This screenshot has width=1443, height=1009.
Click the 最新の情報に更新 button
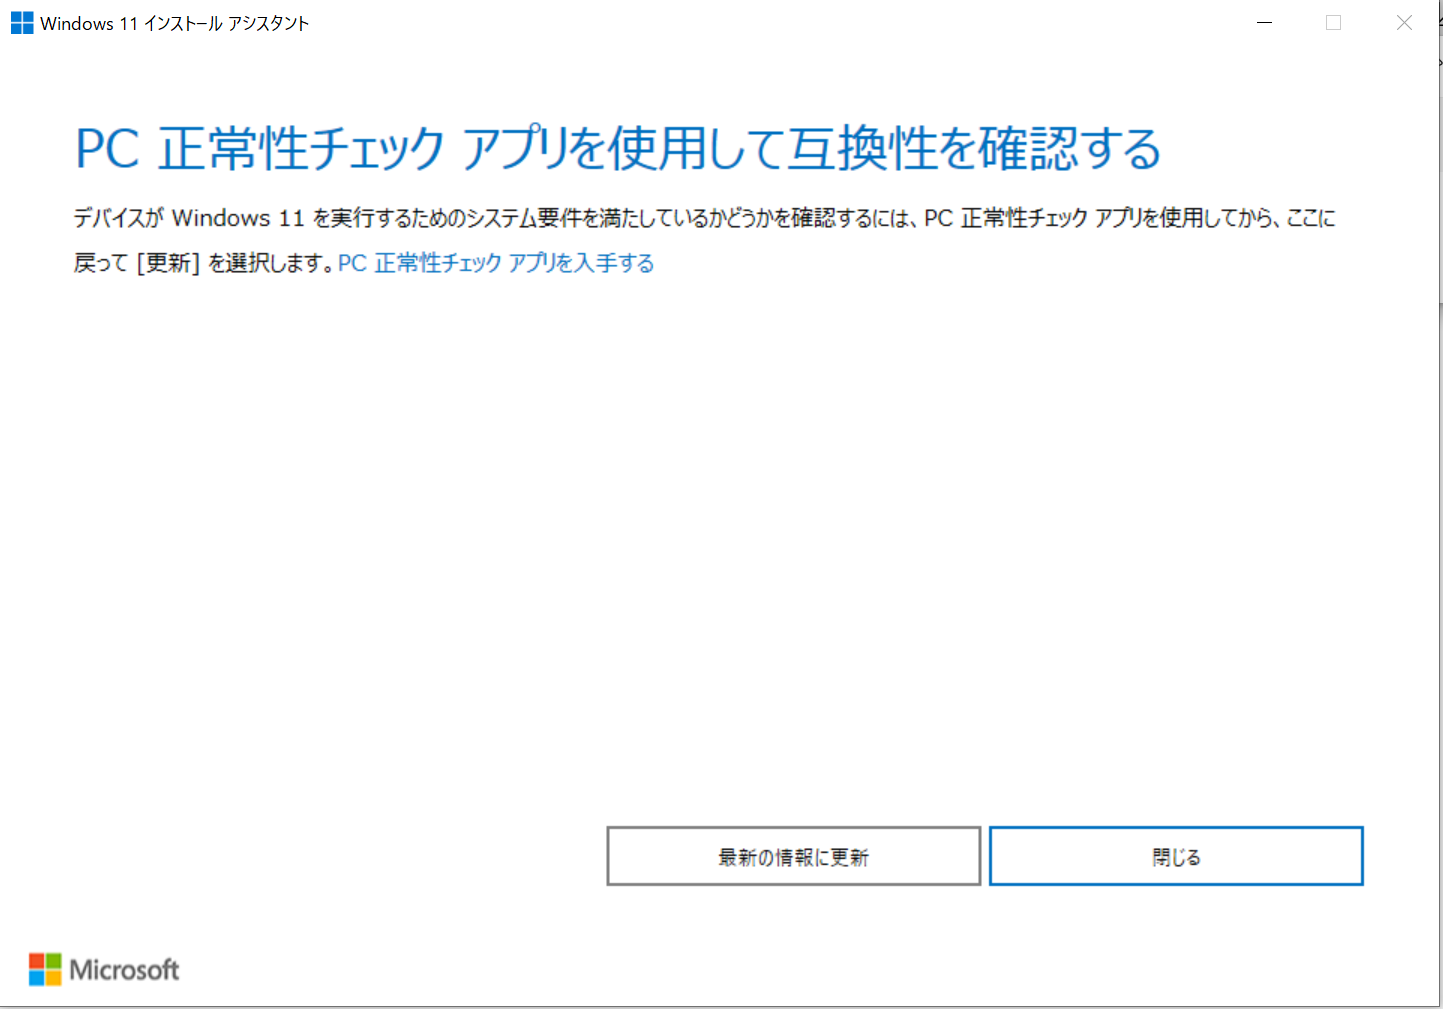[793, 856]
